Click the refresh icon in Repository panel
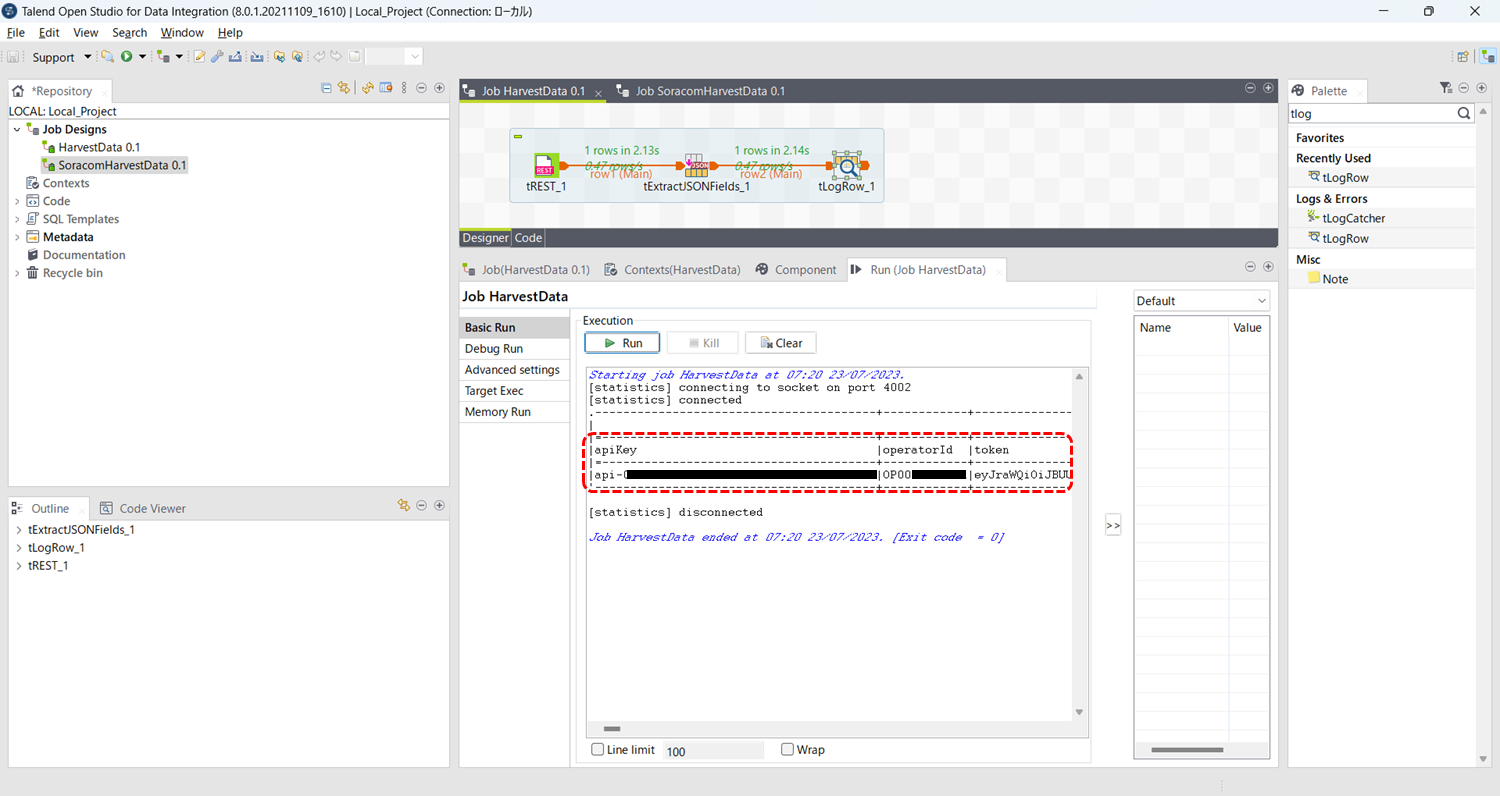The height and width of the screenshot is (796, 1500). (368, 88)
